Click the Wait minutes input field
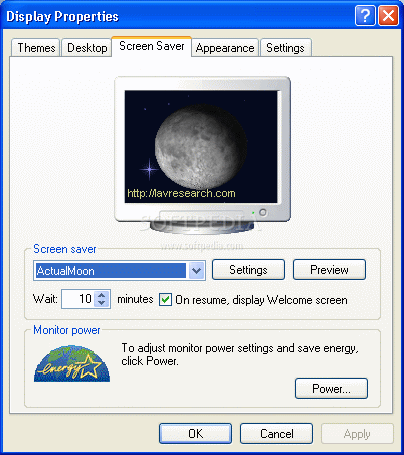The image size is (404, 455). point(78,299)
